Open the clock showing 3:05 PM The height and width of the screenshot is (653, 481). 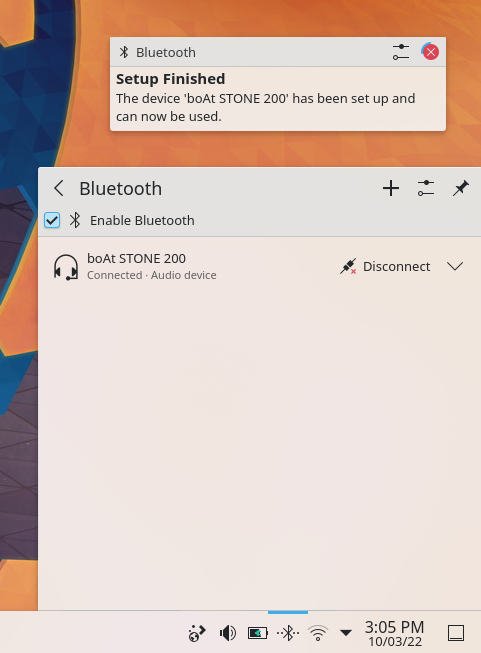(x=394, y=633)
